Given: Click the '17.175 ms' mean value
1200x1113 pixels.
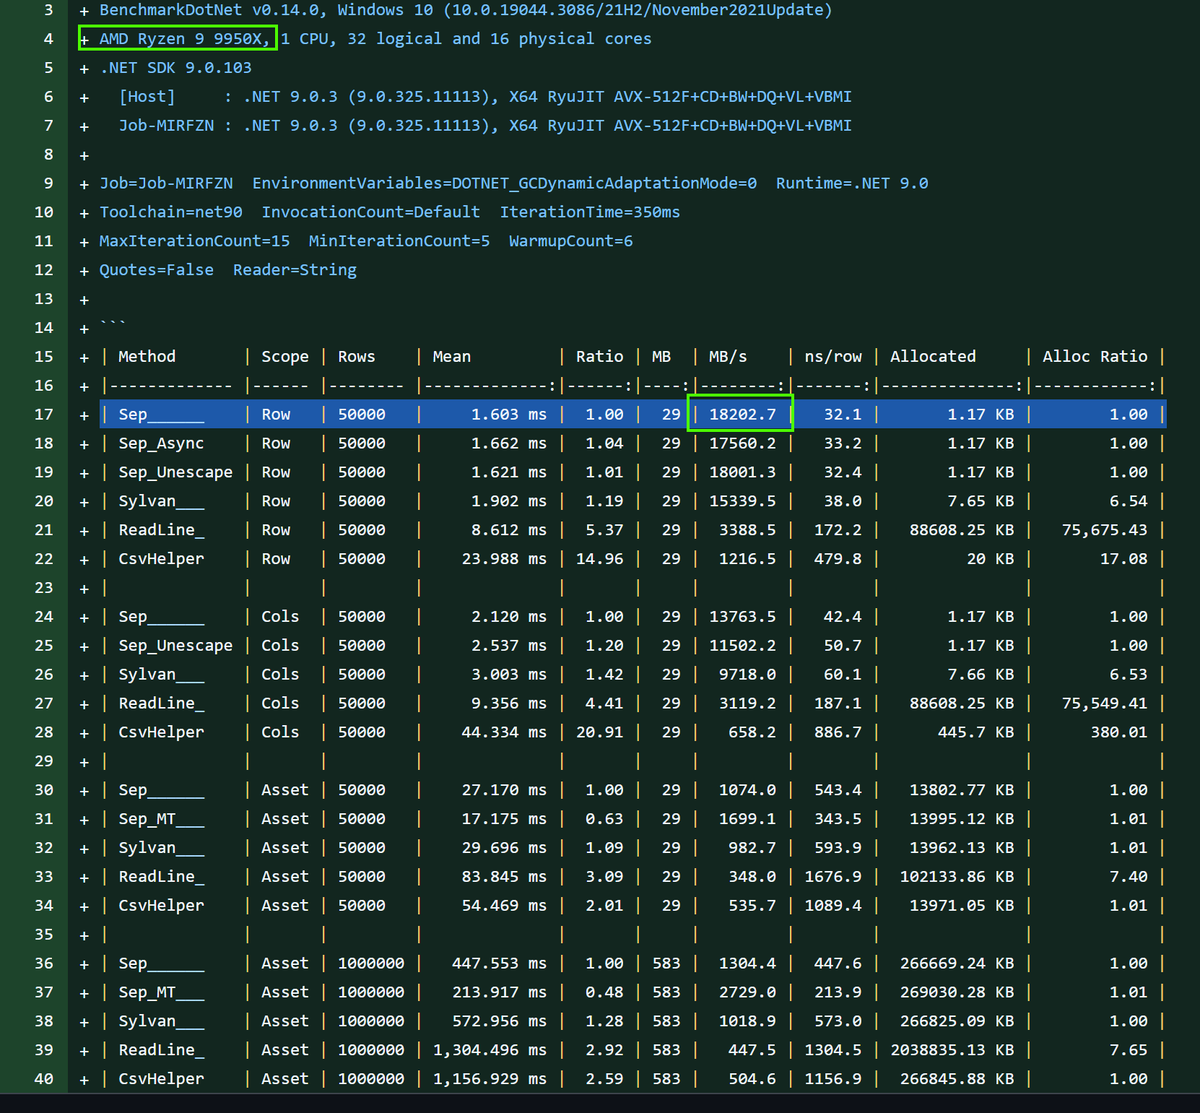Looking at the screenshot, I should [504, 819].
